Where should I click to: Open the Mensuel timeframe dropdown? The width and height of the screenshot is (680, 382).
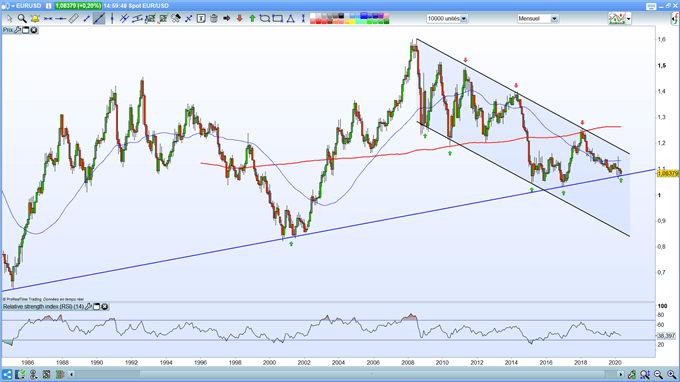538,19
